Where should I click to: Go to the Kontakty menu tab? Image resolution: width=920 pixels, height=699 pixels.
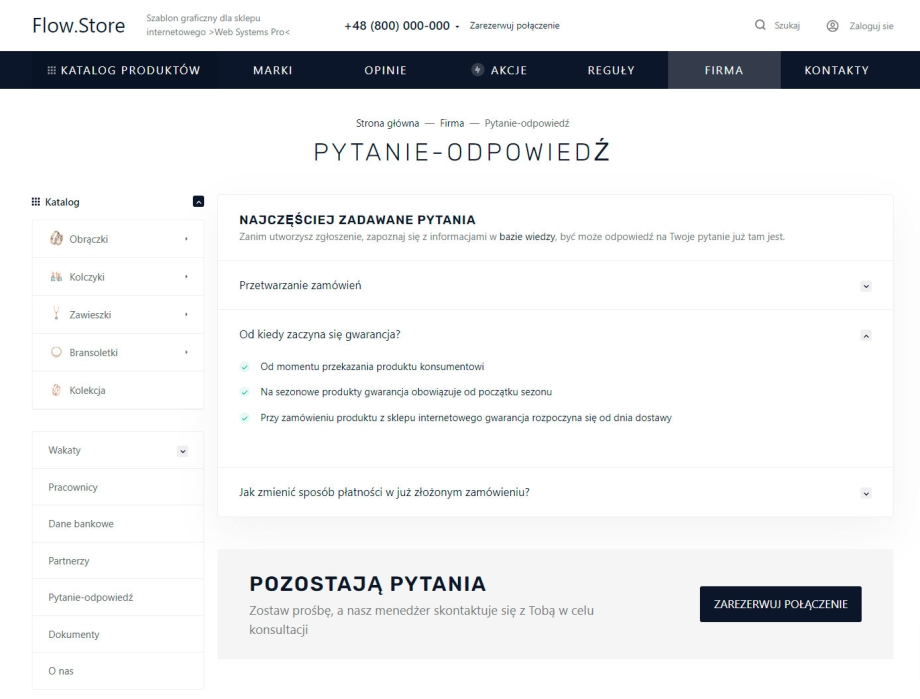click(836, 70)
